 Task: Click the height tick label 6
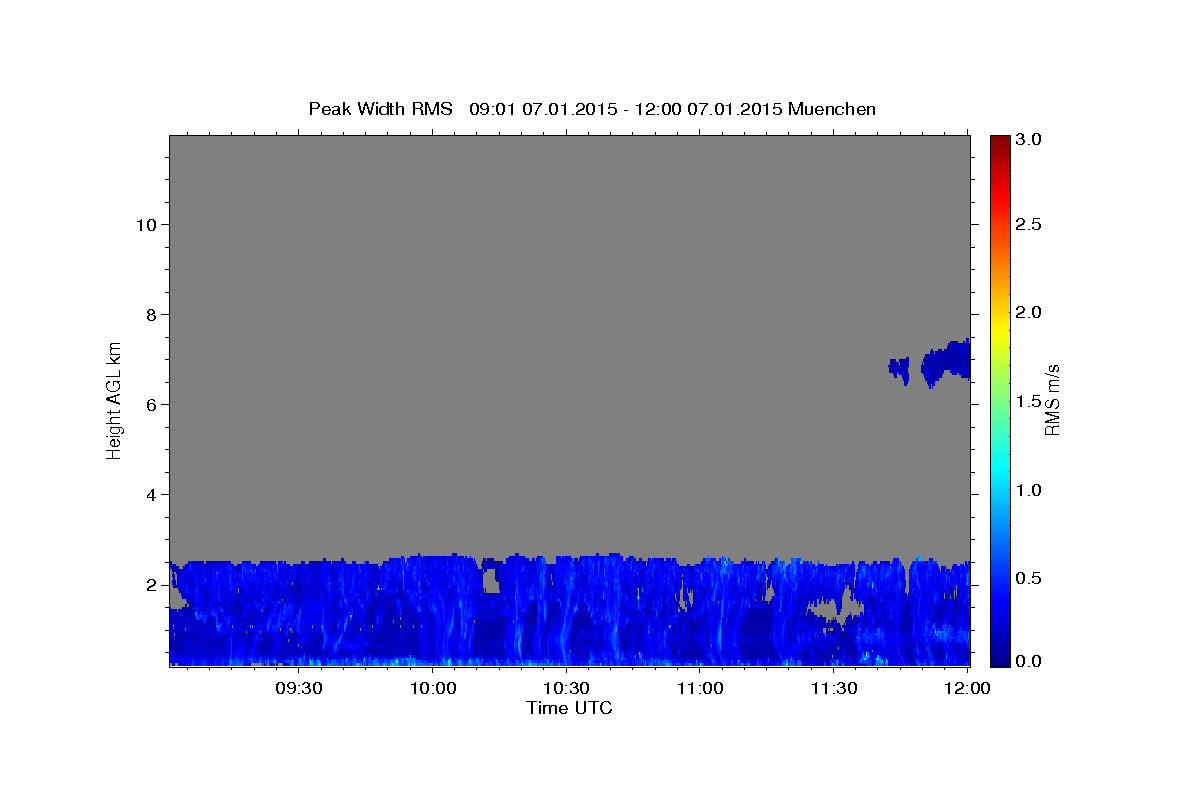point(151,405)
